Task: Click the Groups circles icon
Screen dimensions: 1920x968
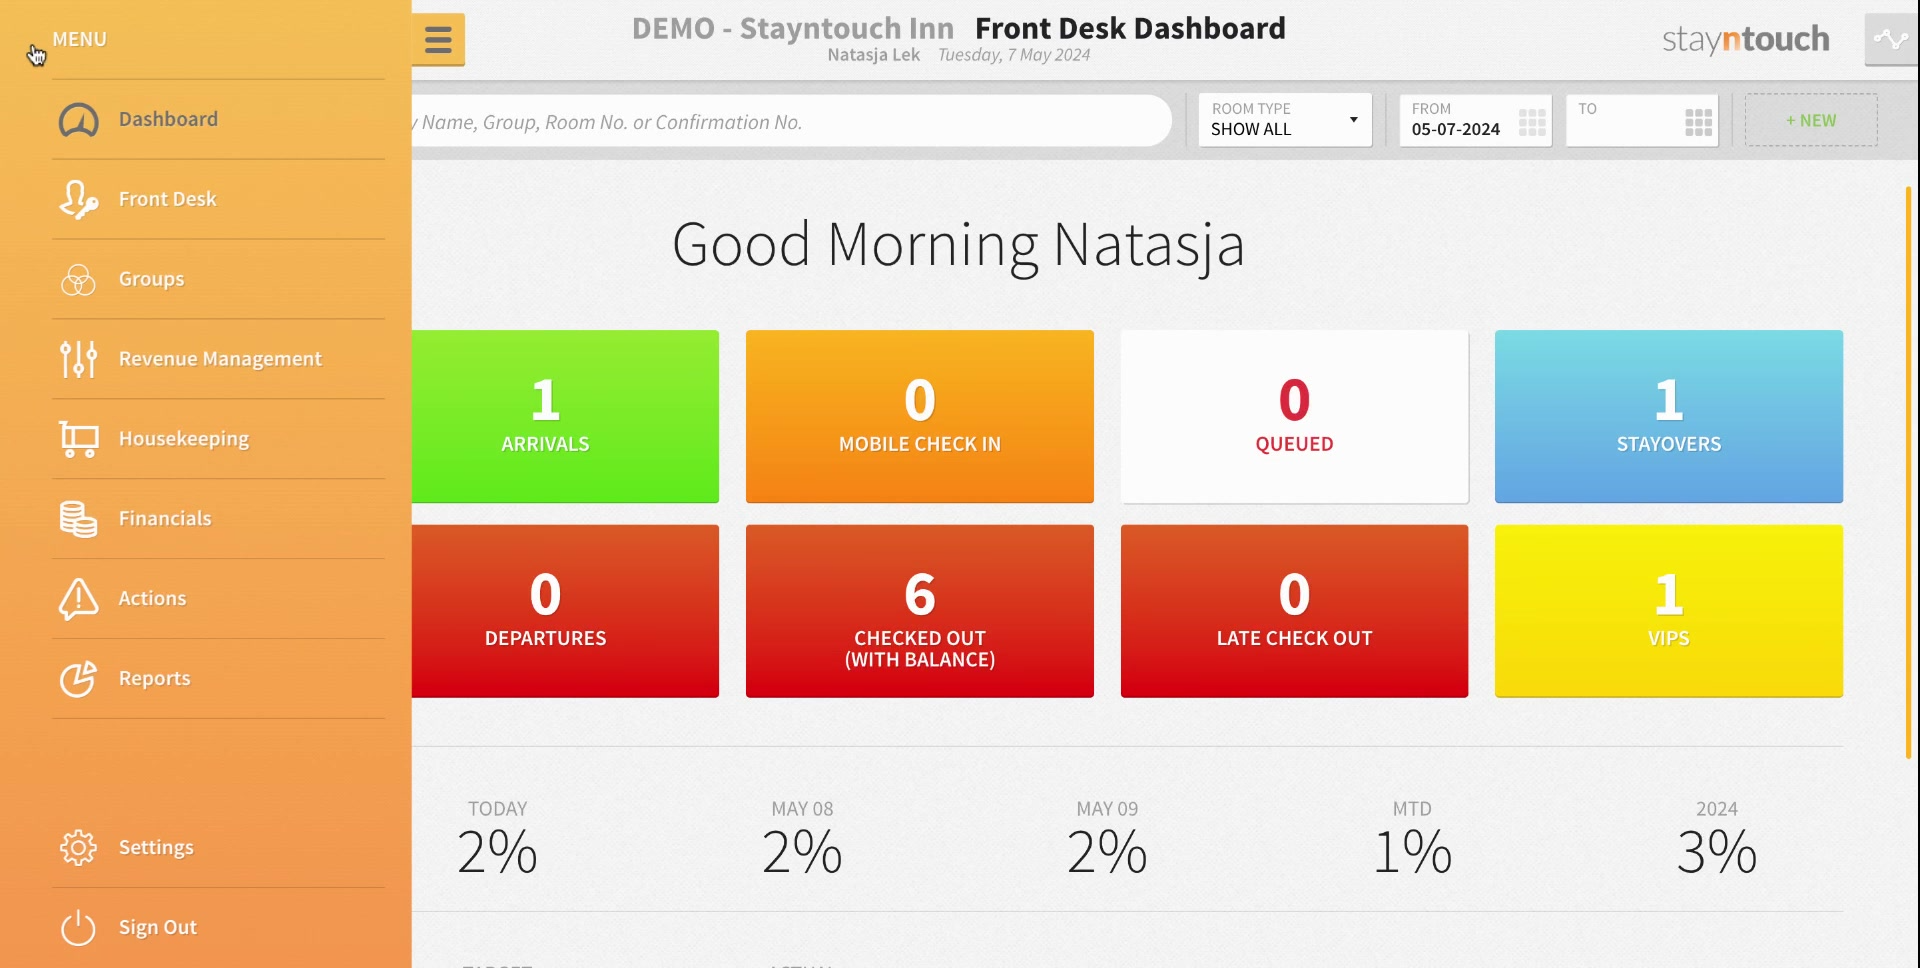Action: point(78,279)
